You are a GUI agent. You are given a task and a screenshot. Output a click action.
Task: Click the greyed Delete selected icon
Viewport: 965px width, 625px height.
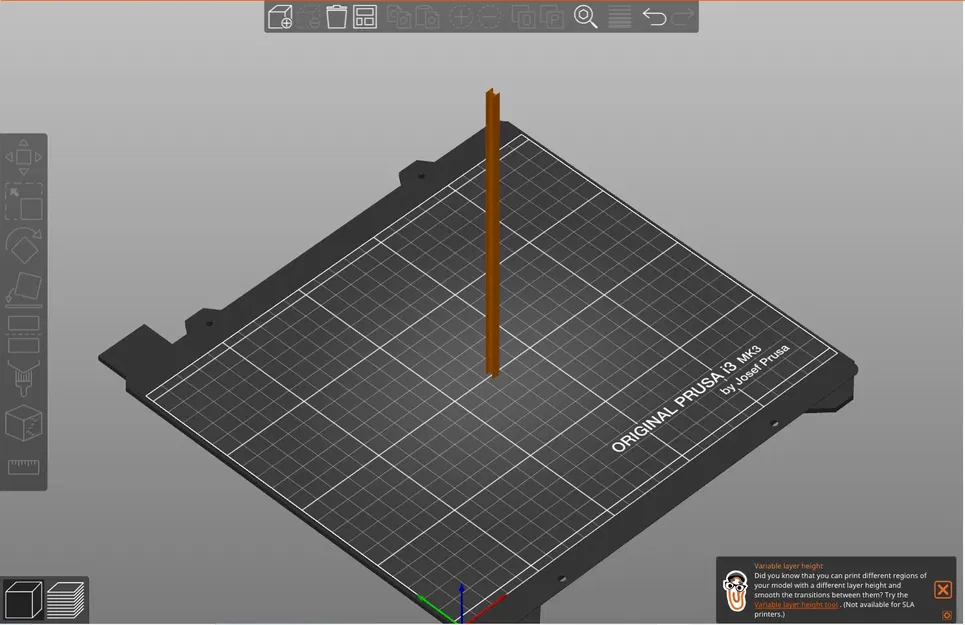tap(310, 17)
